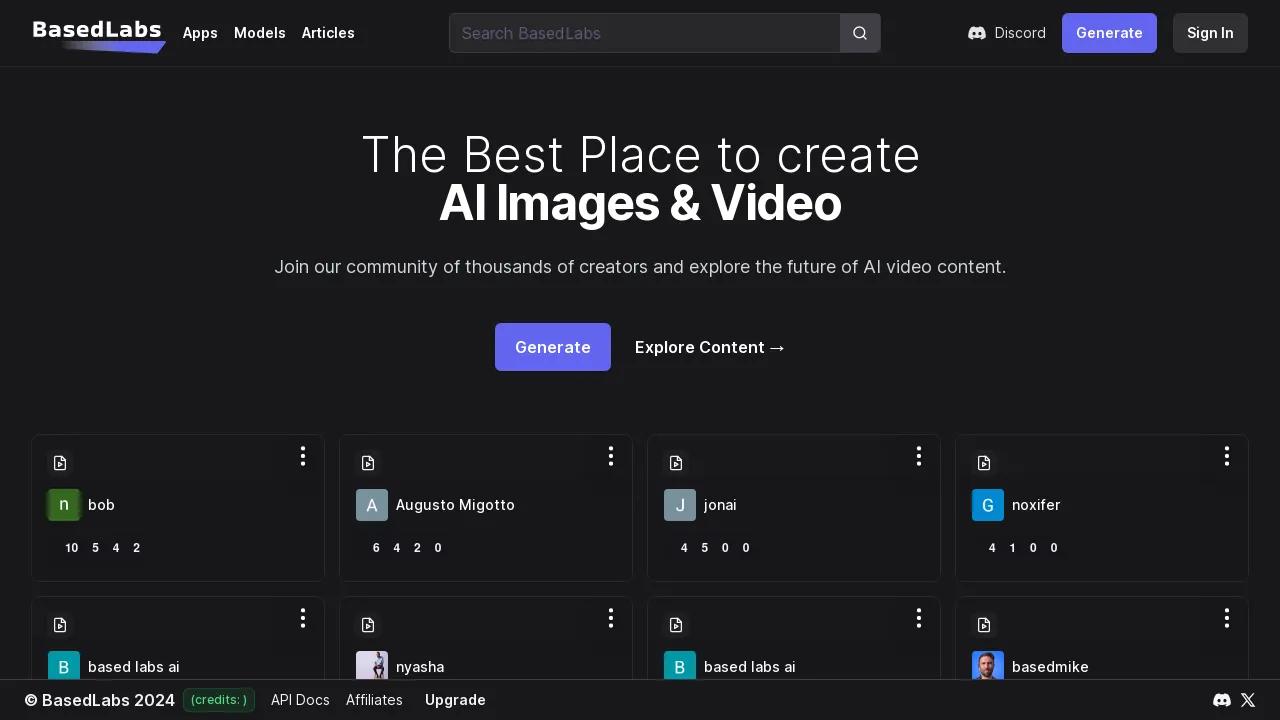The width and height of the screenshot is (1280, 720).
Task: Focus the Search BasedLabs input field
Action: (x=645, y=33)
